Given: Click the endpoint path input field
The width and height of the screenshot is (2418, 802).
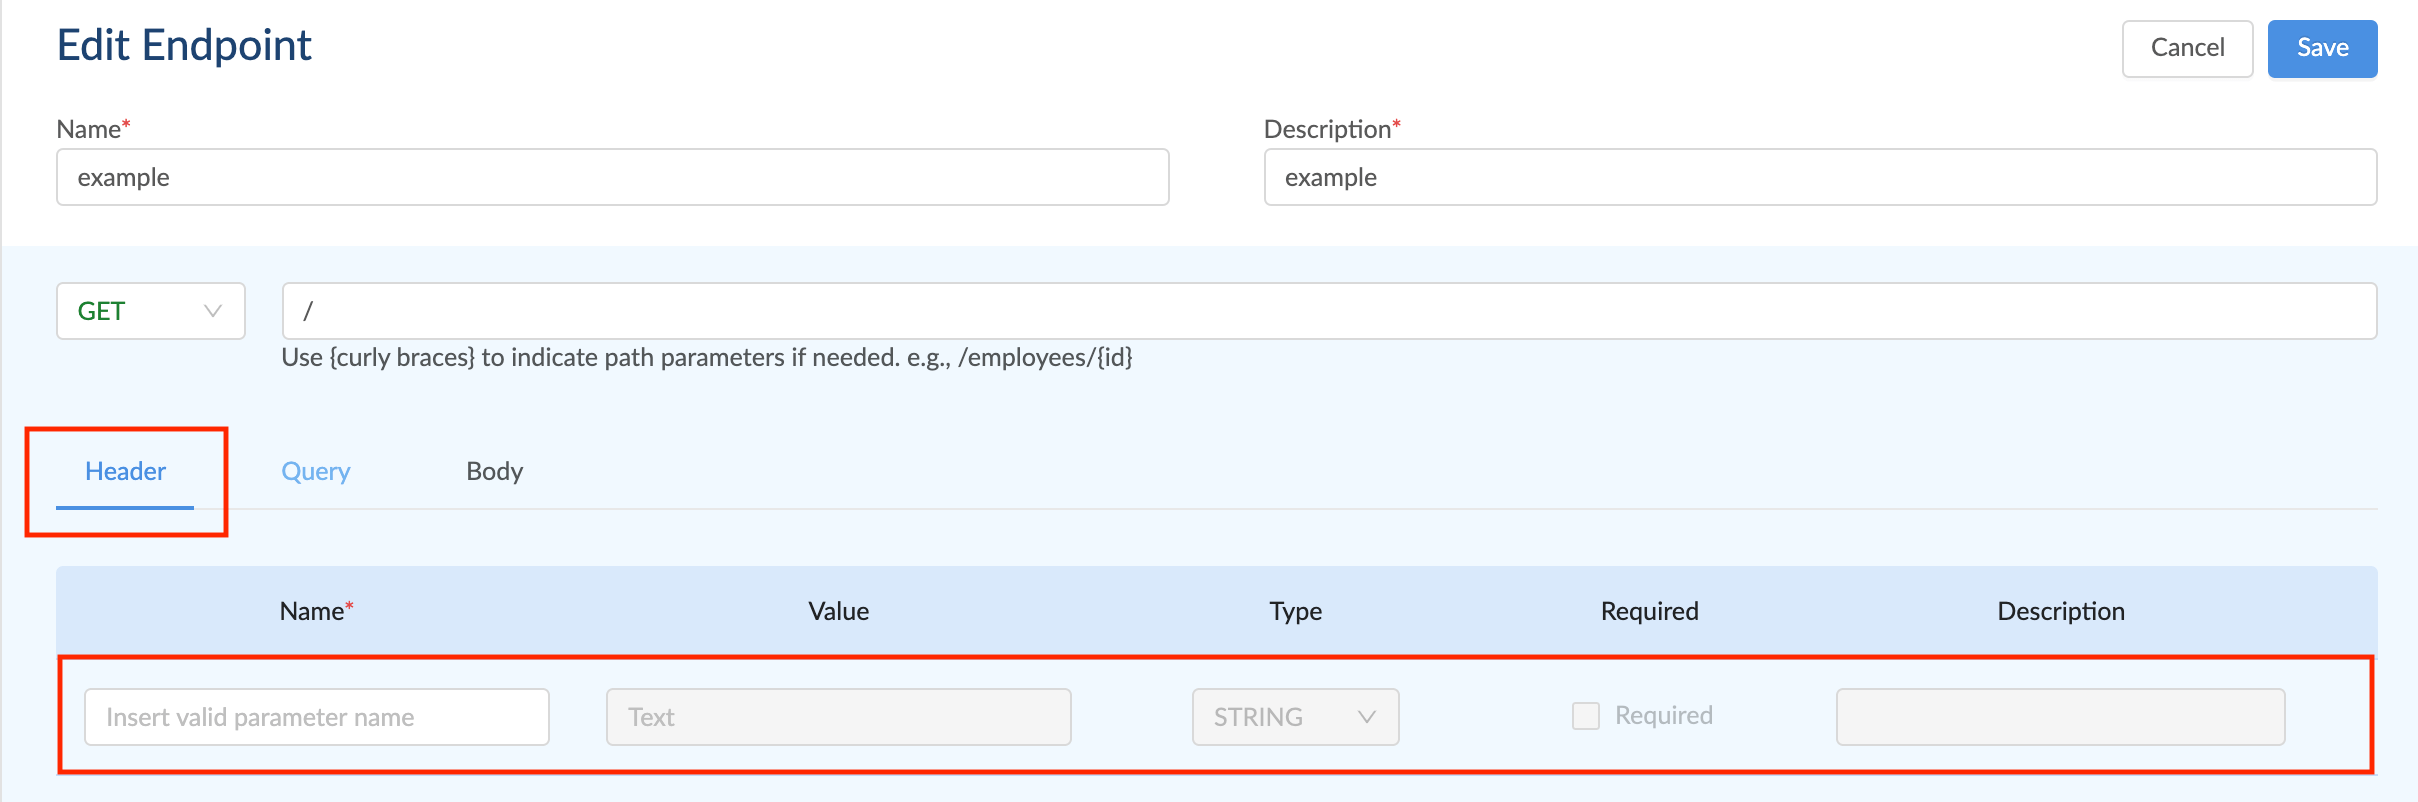Looking at the screenshot, I should pyautogui.click(x=1328, y=311).
